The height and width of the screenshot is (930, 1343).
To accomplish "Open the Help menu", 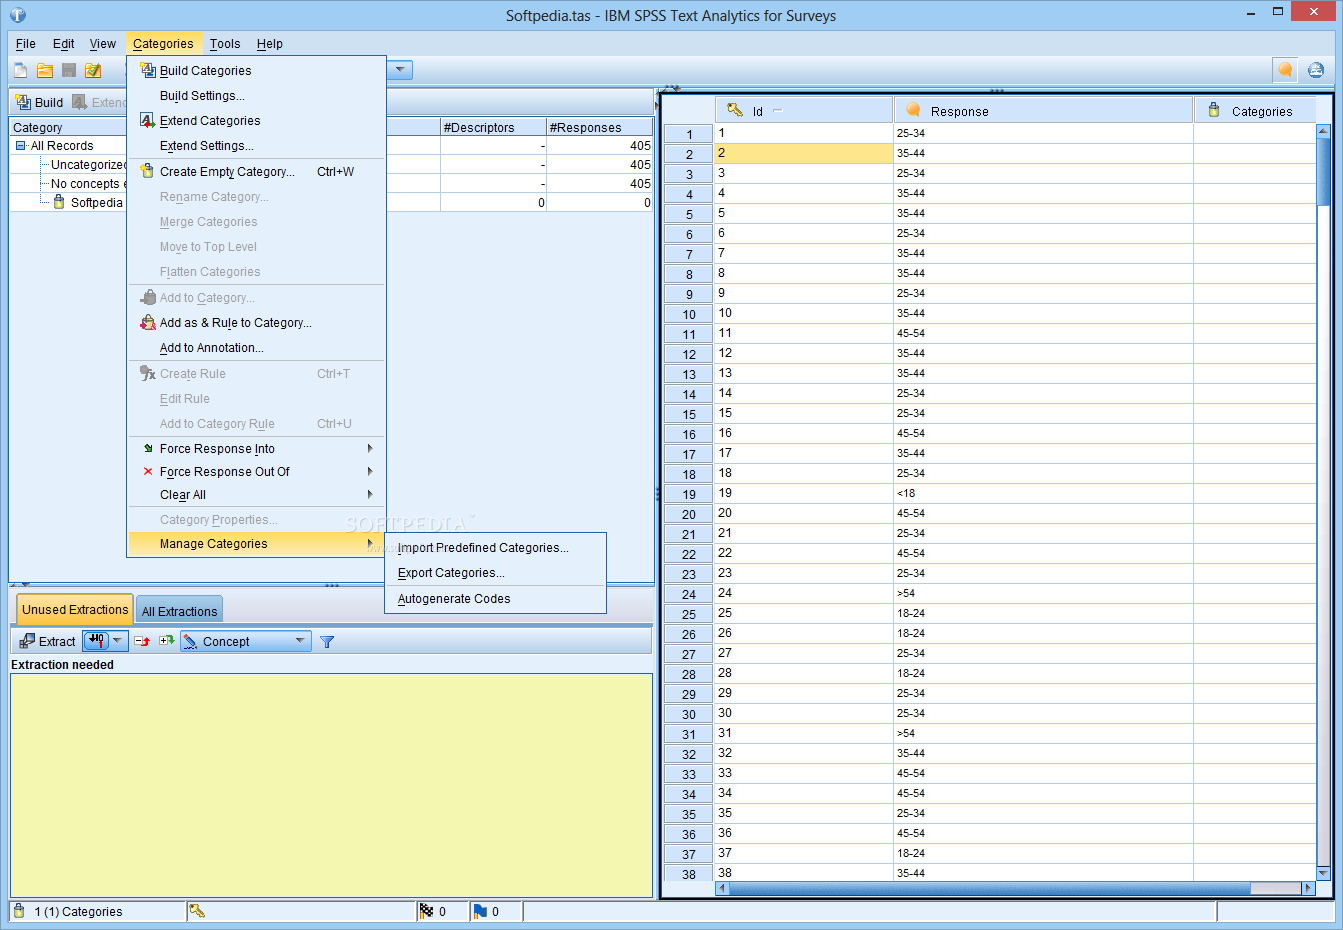I will click(270, 44).
